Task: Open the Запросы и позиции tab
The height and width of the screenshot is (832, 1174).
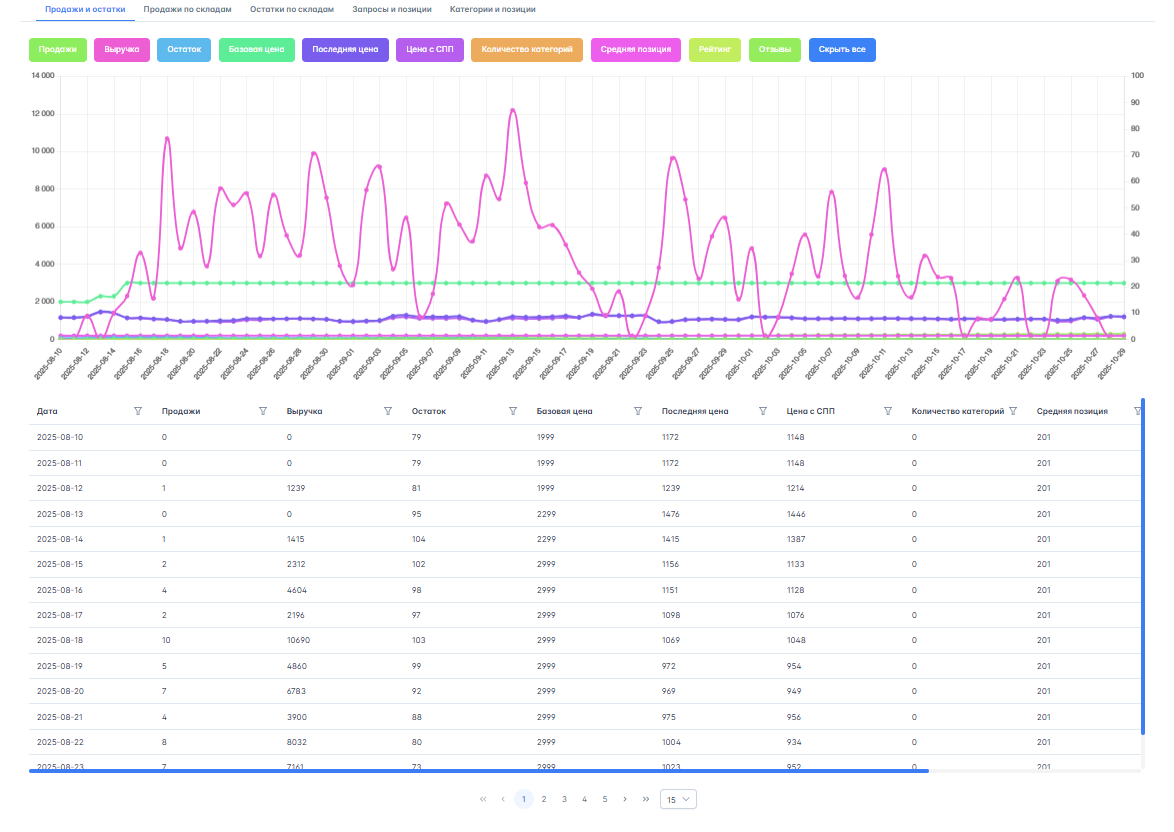Action: pyautogui.click(x=392, y=9)
